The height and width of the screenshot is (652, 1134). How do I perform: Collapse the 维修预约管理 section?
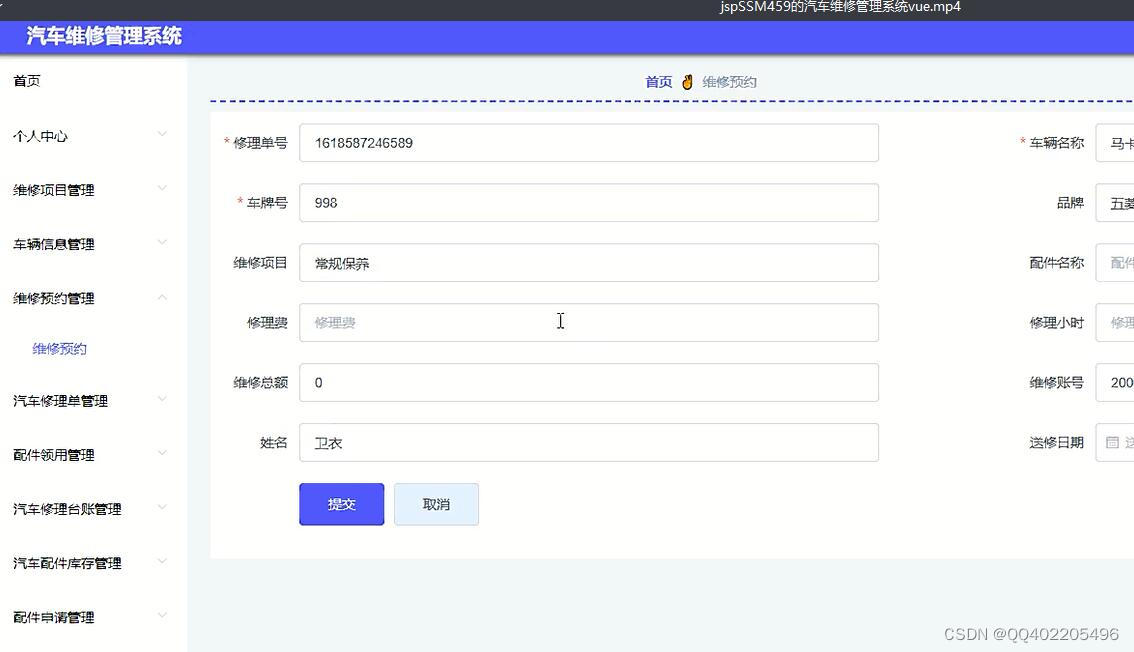click(x=90, y=297)
